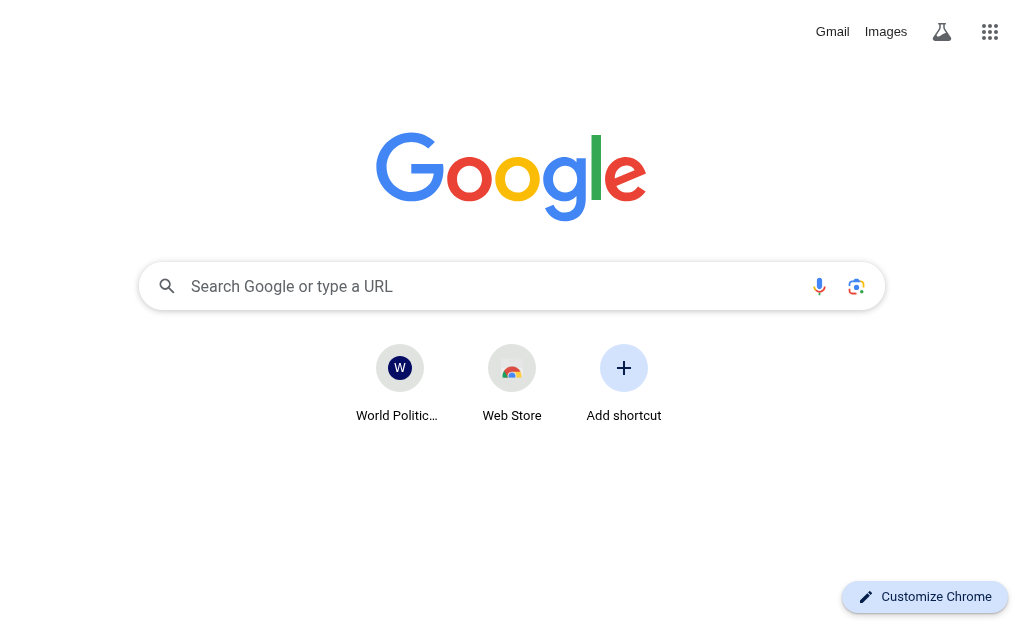This screenshot has height=629, width=1024.
Task: Go to Google Images link
Action: tap(886, 32)
